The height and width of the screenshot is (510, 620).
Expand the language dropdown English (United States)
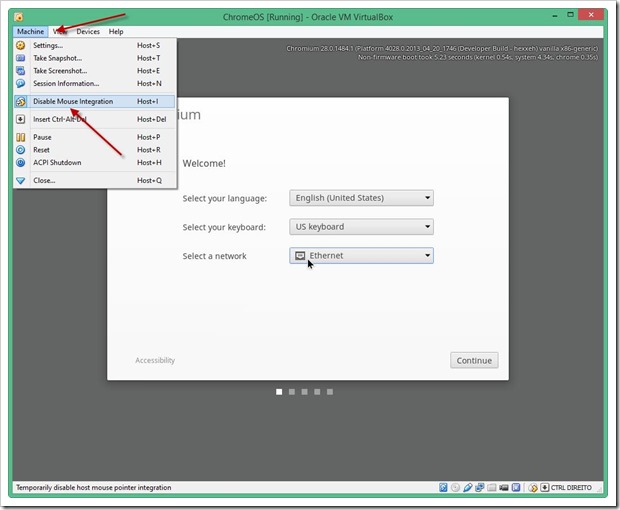[x=361, y=198]
